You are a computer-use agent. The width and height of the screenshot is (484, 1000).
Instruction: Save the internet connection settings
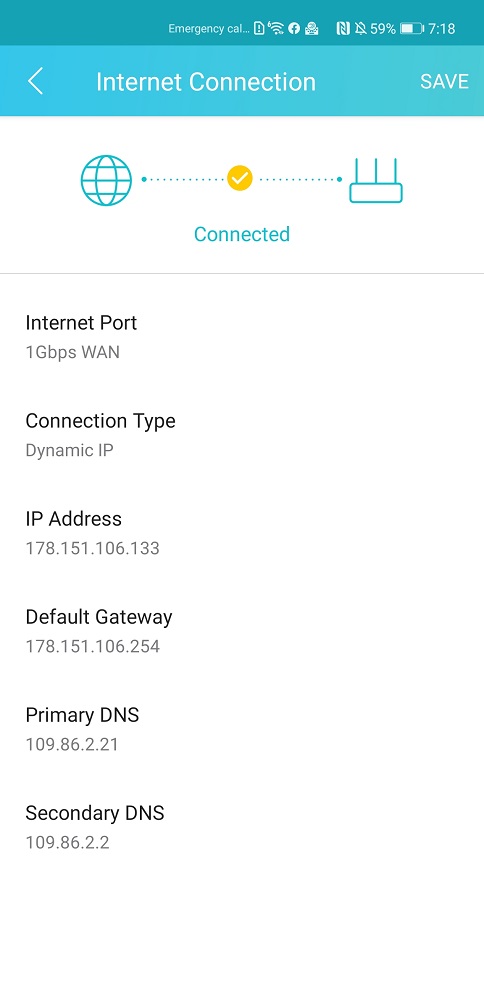point(444,82)
